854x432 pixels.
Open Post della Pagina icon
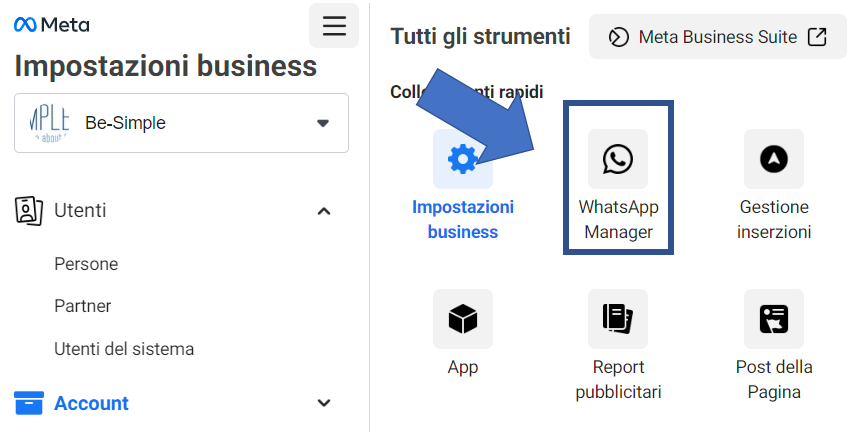773,319
